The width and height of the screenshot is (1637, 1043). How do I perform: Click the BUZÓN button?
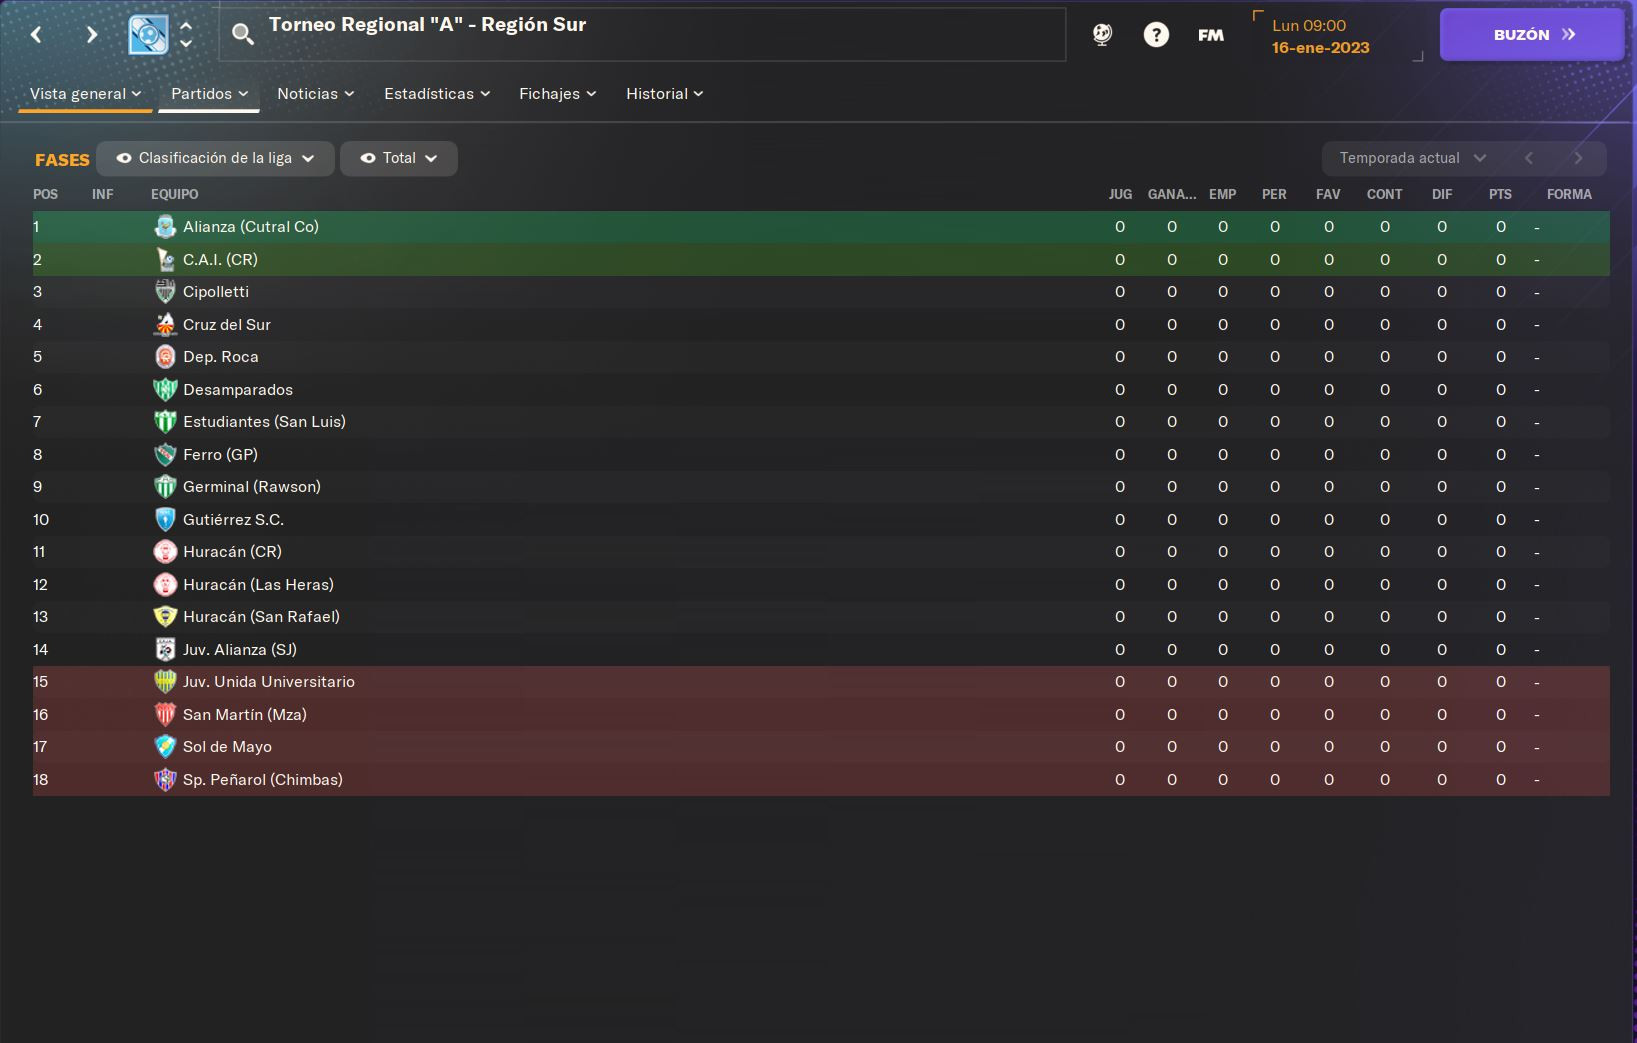pos(1532,35)
